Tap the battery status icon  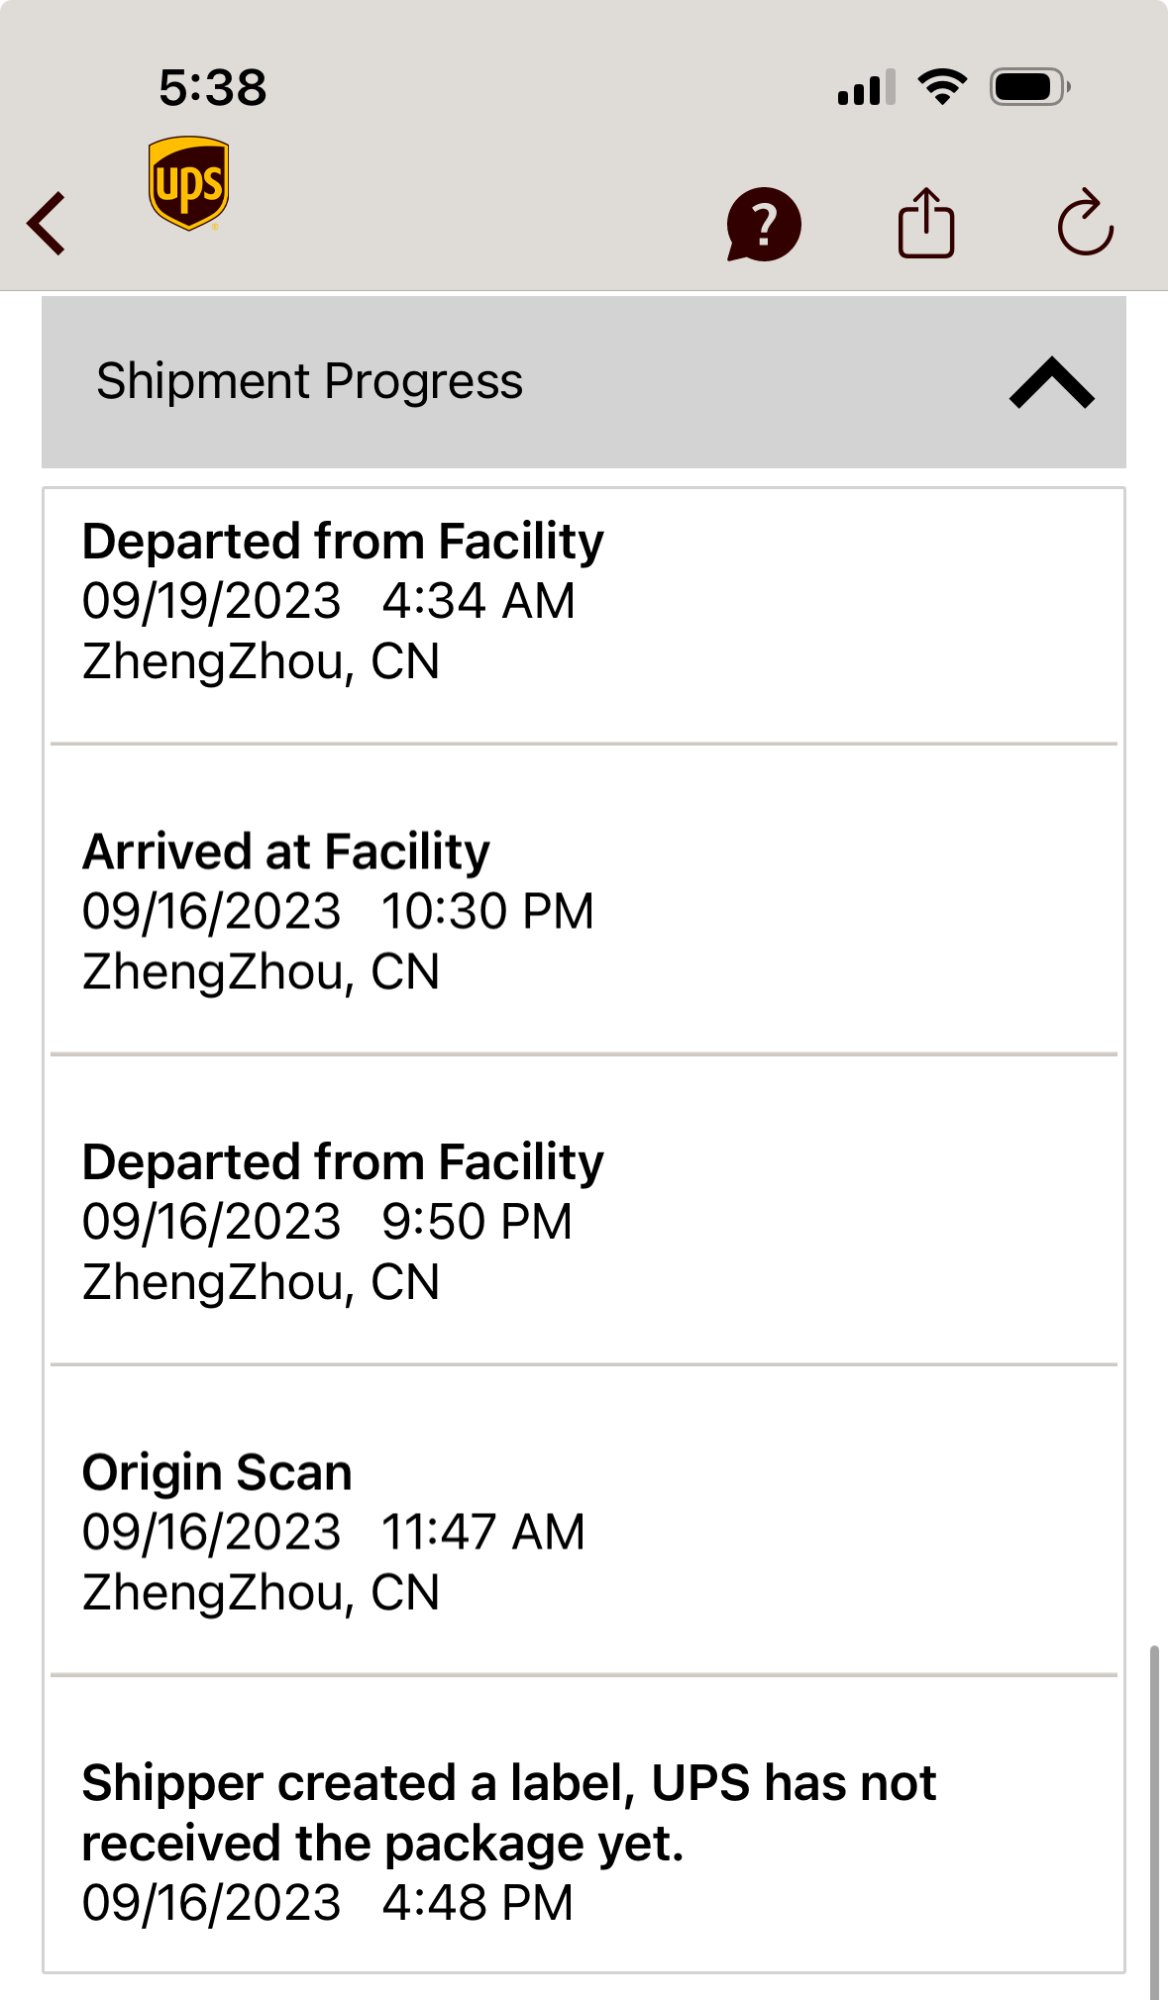pos(1029,87)
